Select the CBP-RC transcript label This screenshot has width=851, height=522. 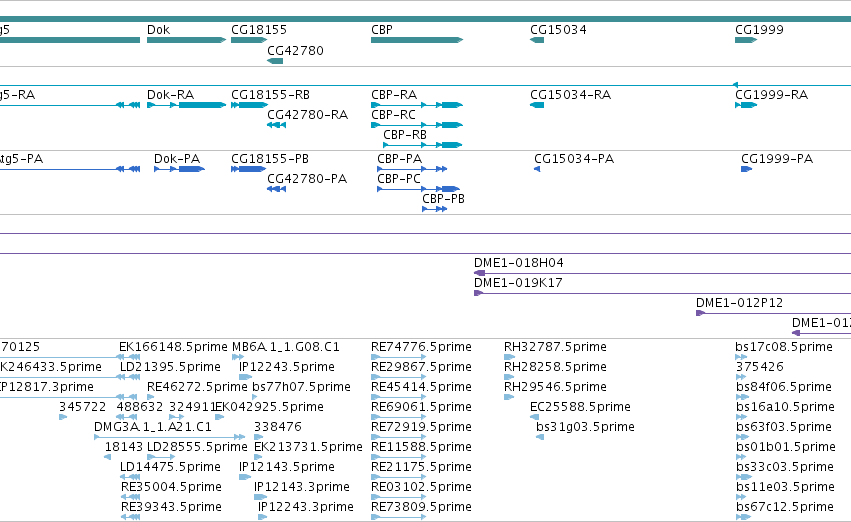tap(393, 115)
